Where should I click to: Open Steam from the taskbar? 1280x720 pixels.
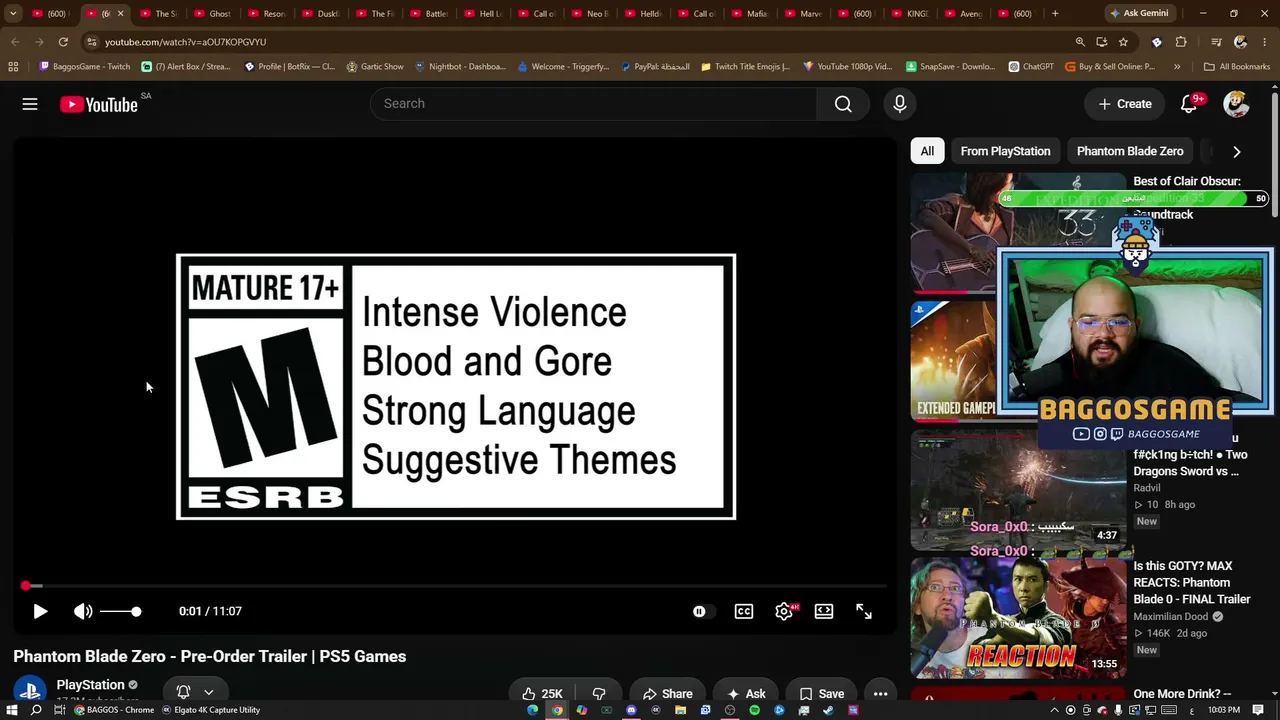tap(828, 710)
